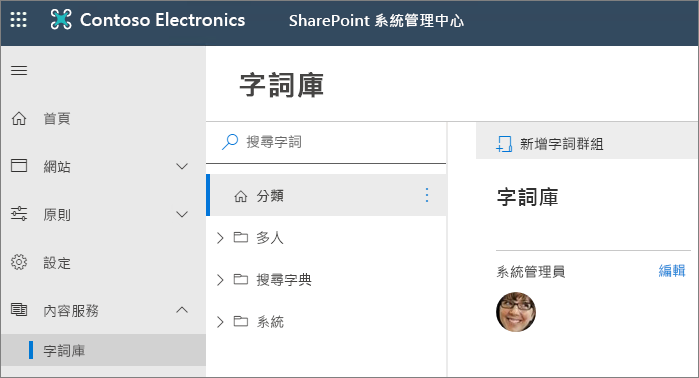
Task: Collapse the navigation with hamburger icon
Action: click(19, 70)
